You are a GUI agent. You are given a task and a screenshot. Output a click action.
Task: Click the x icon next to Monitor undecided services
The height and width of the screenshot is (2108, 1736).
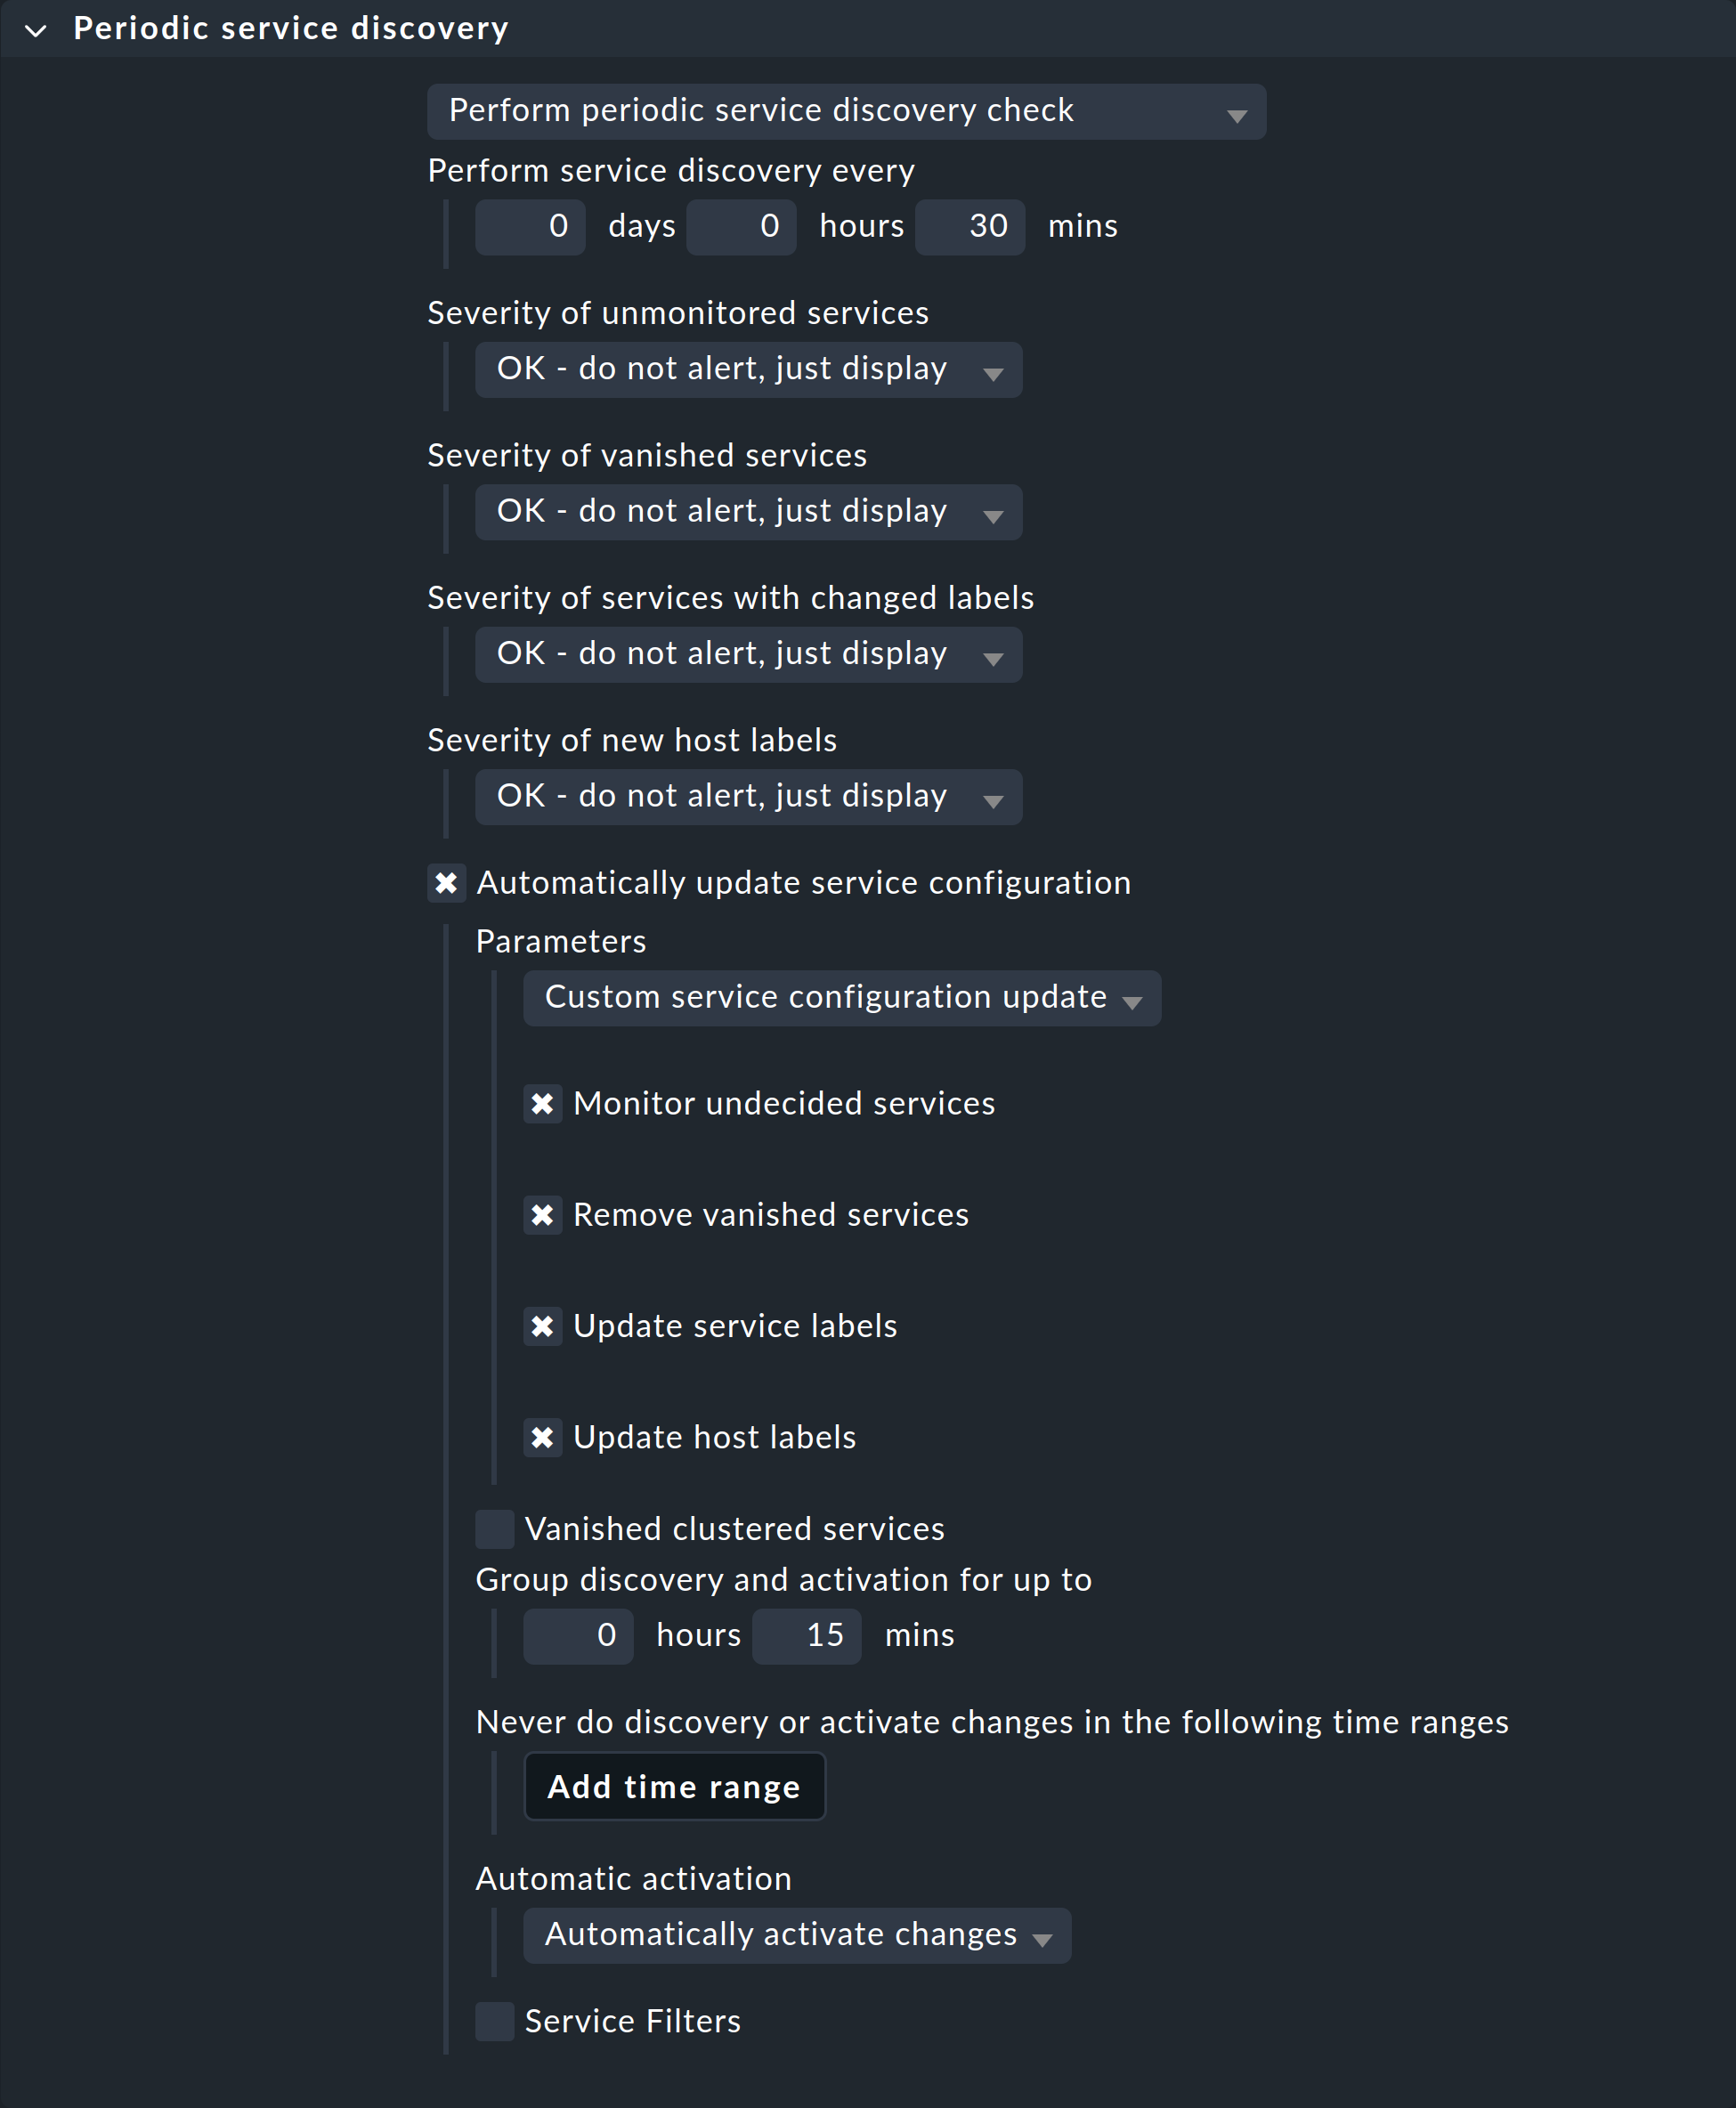click(x=541, y=1103)
